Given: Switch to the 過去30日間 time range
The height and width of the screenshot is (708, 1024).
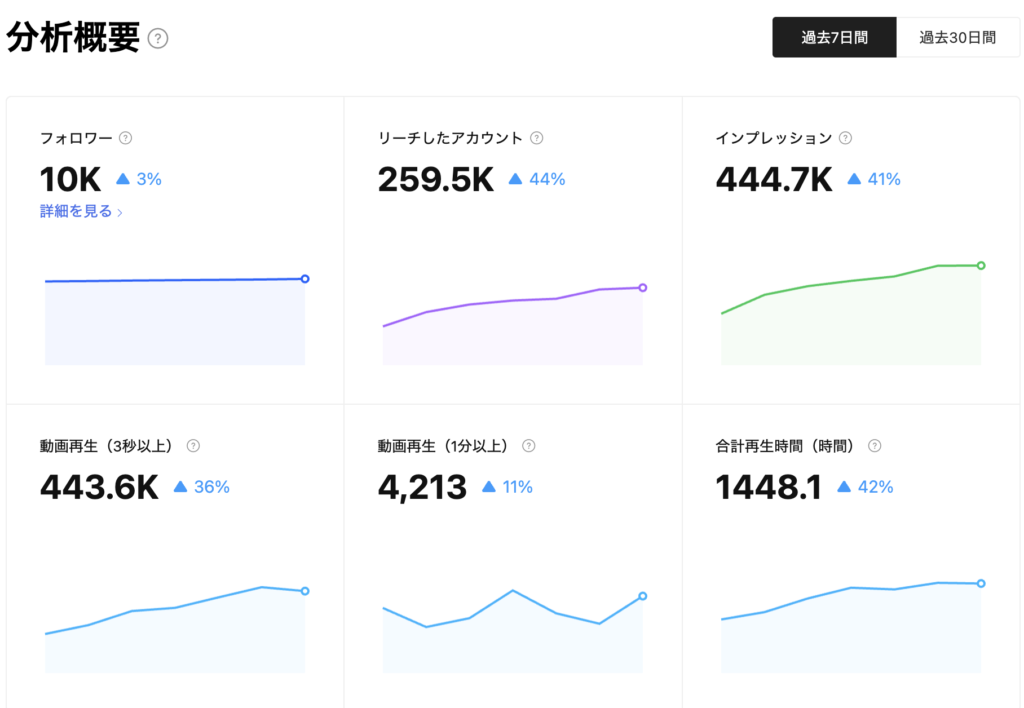Looking at the screenshot, I should point(957,38).
